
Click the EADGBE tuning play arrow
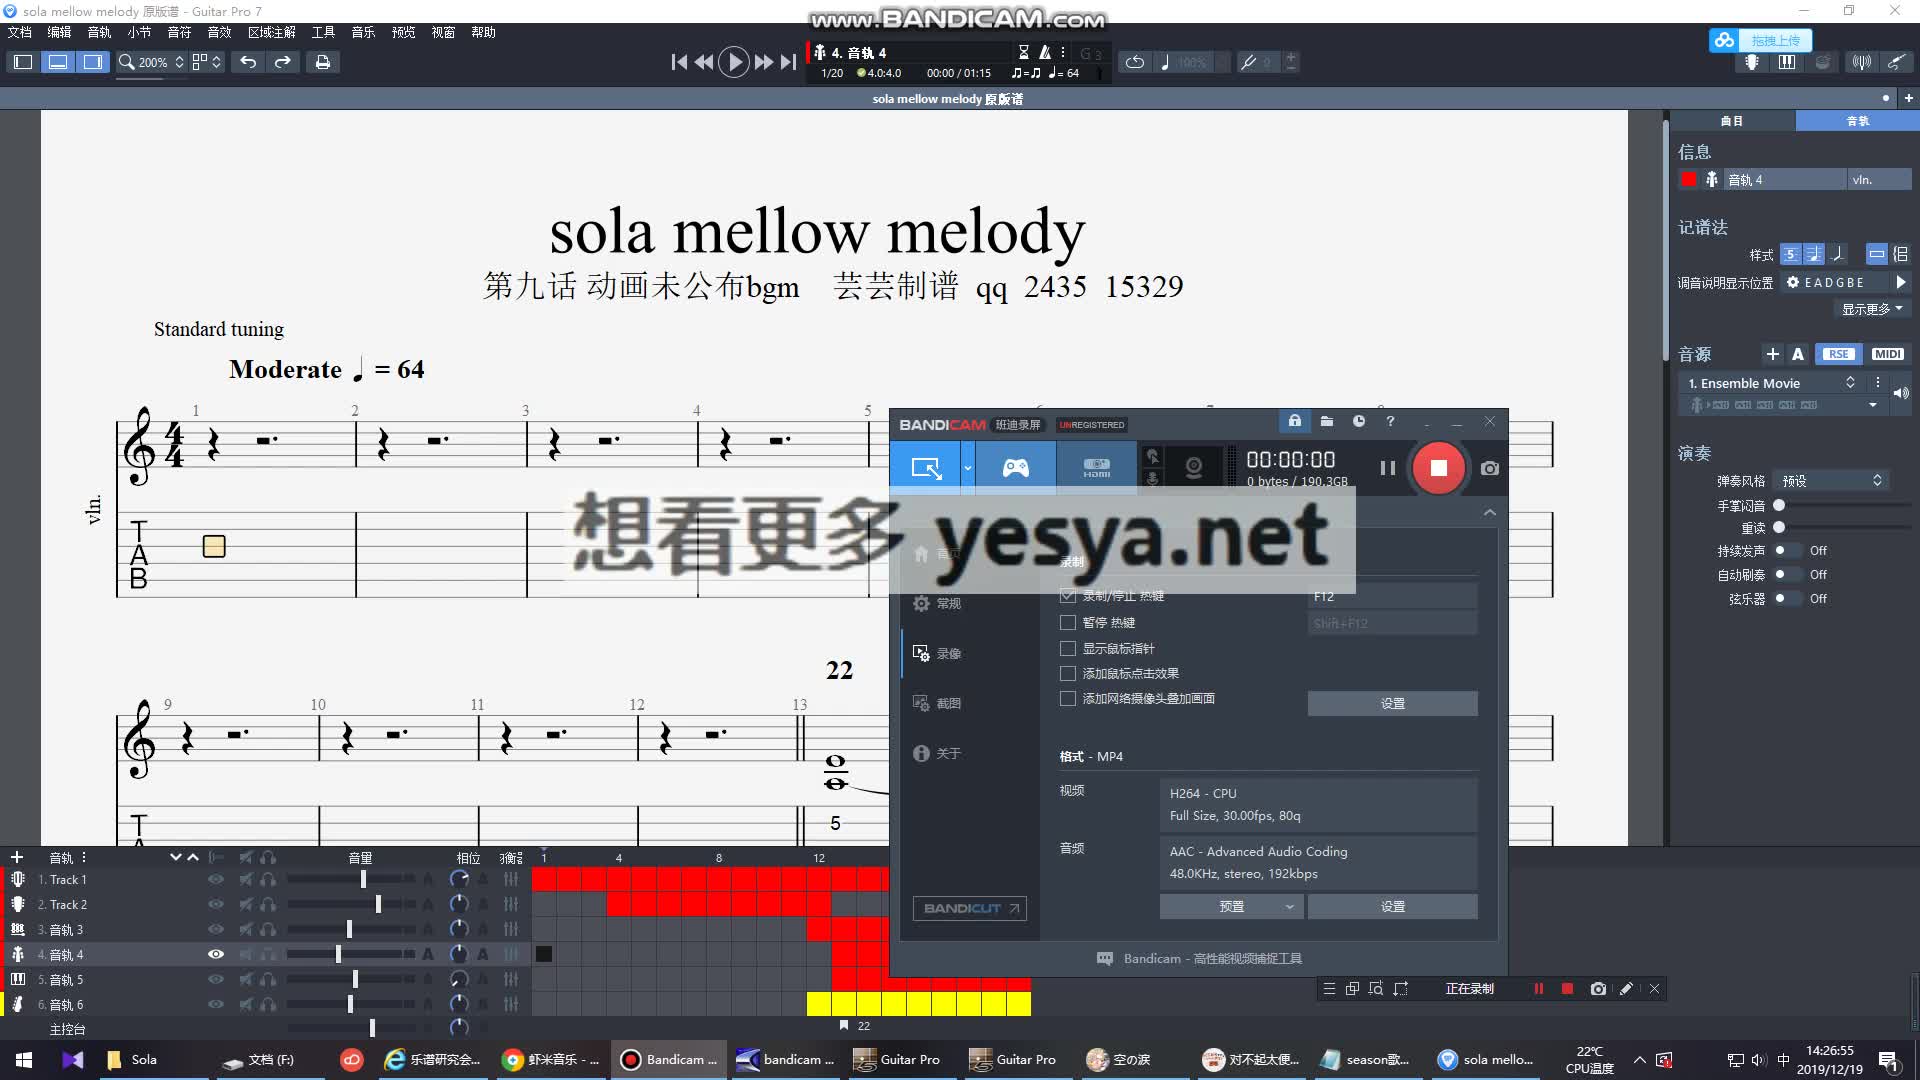click(x=1900, y=283)
